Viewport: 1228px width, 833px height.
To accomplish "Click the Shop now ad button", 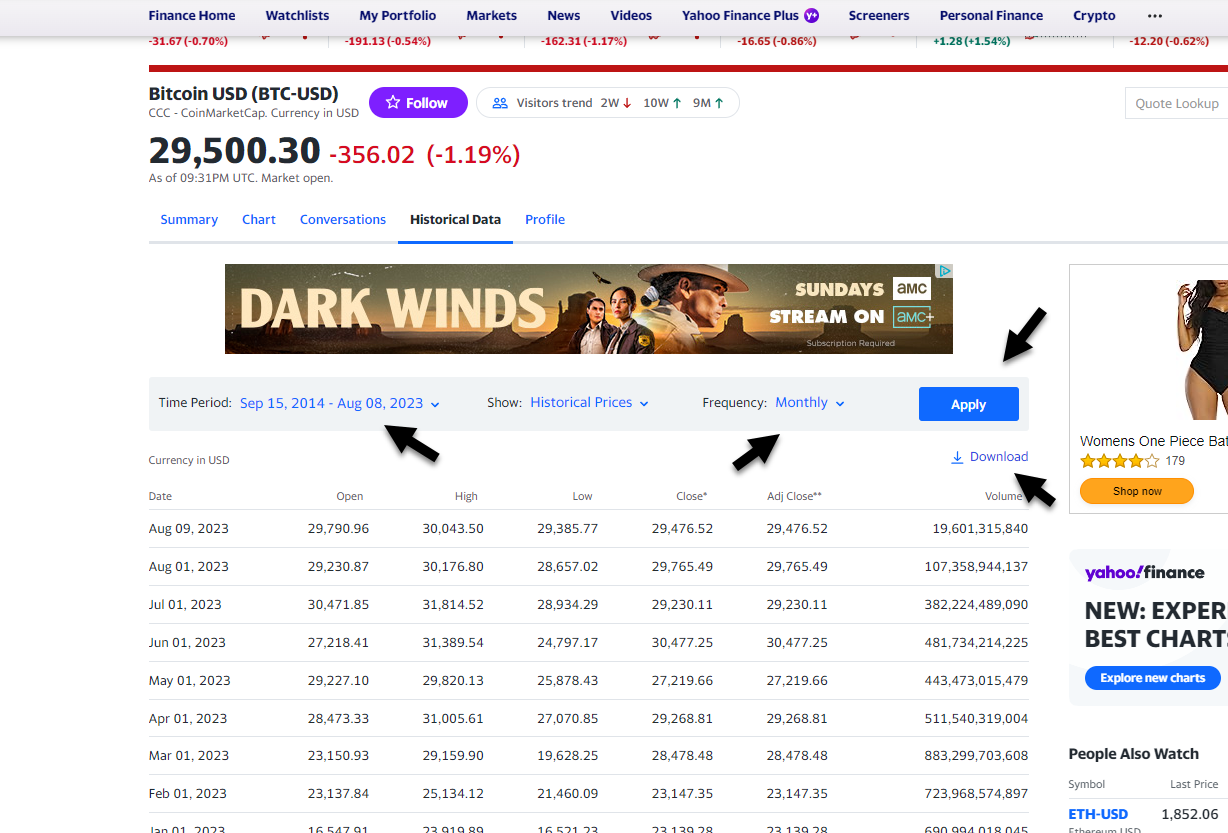I will click(1137, 491).
